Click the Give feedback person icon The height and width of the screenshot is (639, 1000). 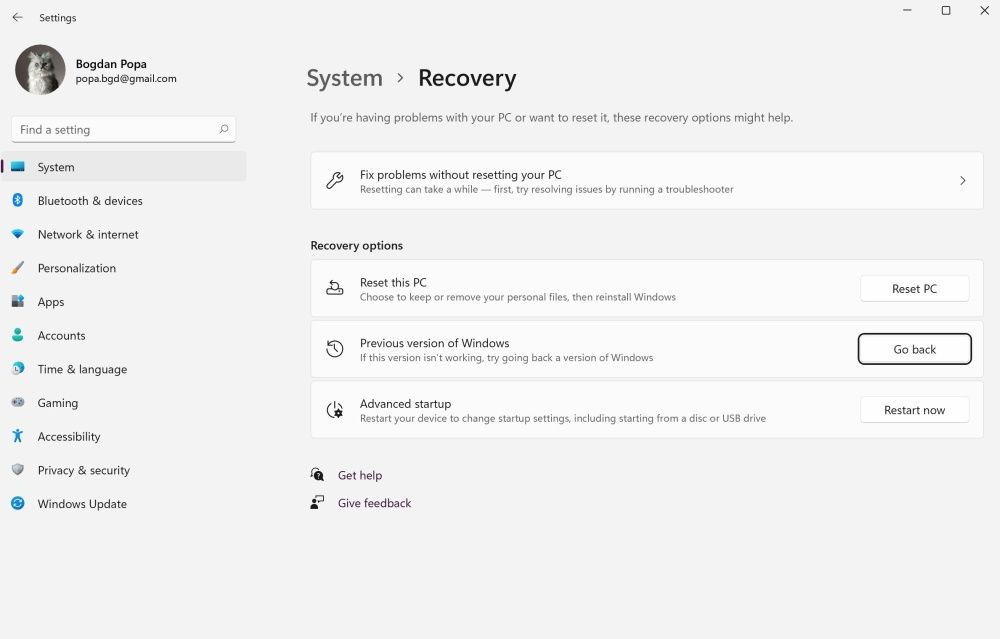(x=317, y=503)
